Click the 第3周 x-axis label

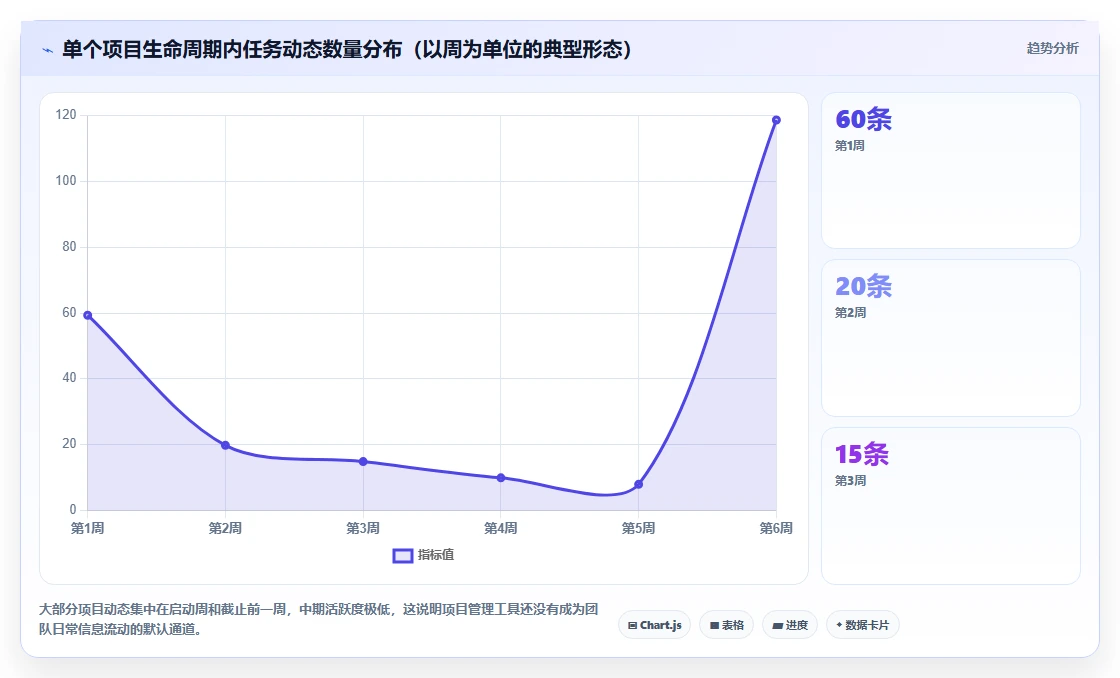[363, 528]
